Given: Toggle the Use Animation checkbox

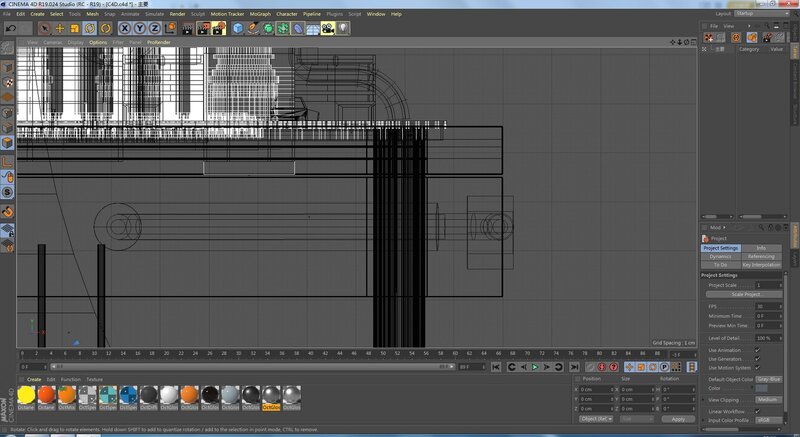Looking at the screenshot, I should [x=757, y=350].
